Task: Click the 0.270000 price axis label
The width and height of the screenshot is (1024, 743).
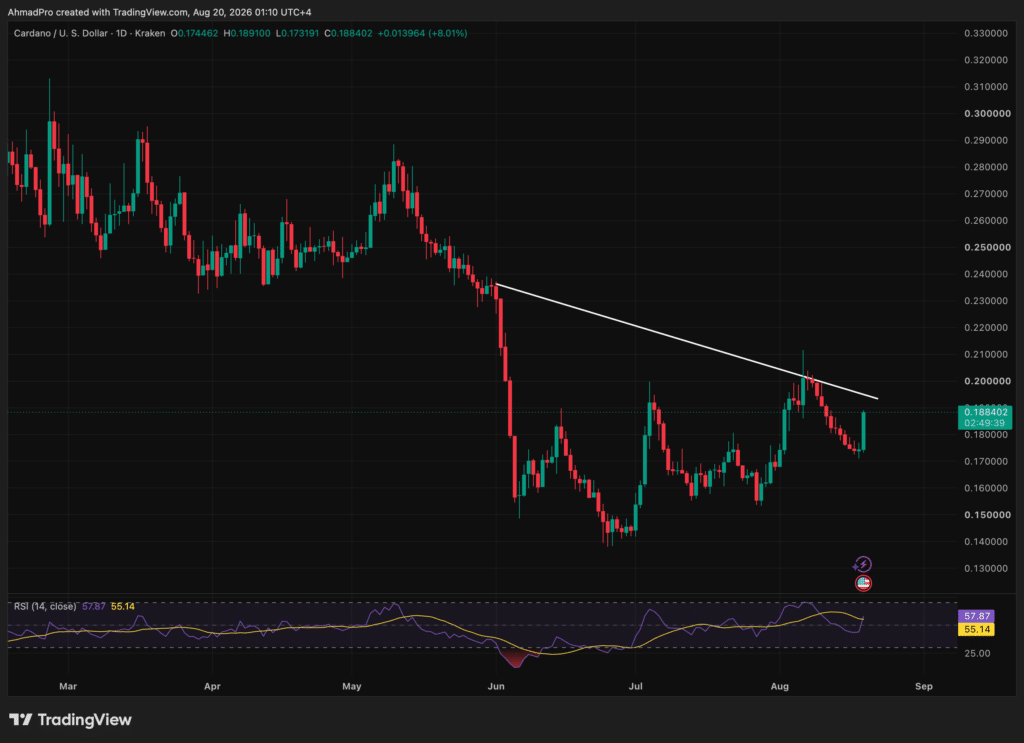Action: [x=985, y=194]
